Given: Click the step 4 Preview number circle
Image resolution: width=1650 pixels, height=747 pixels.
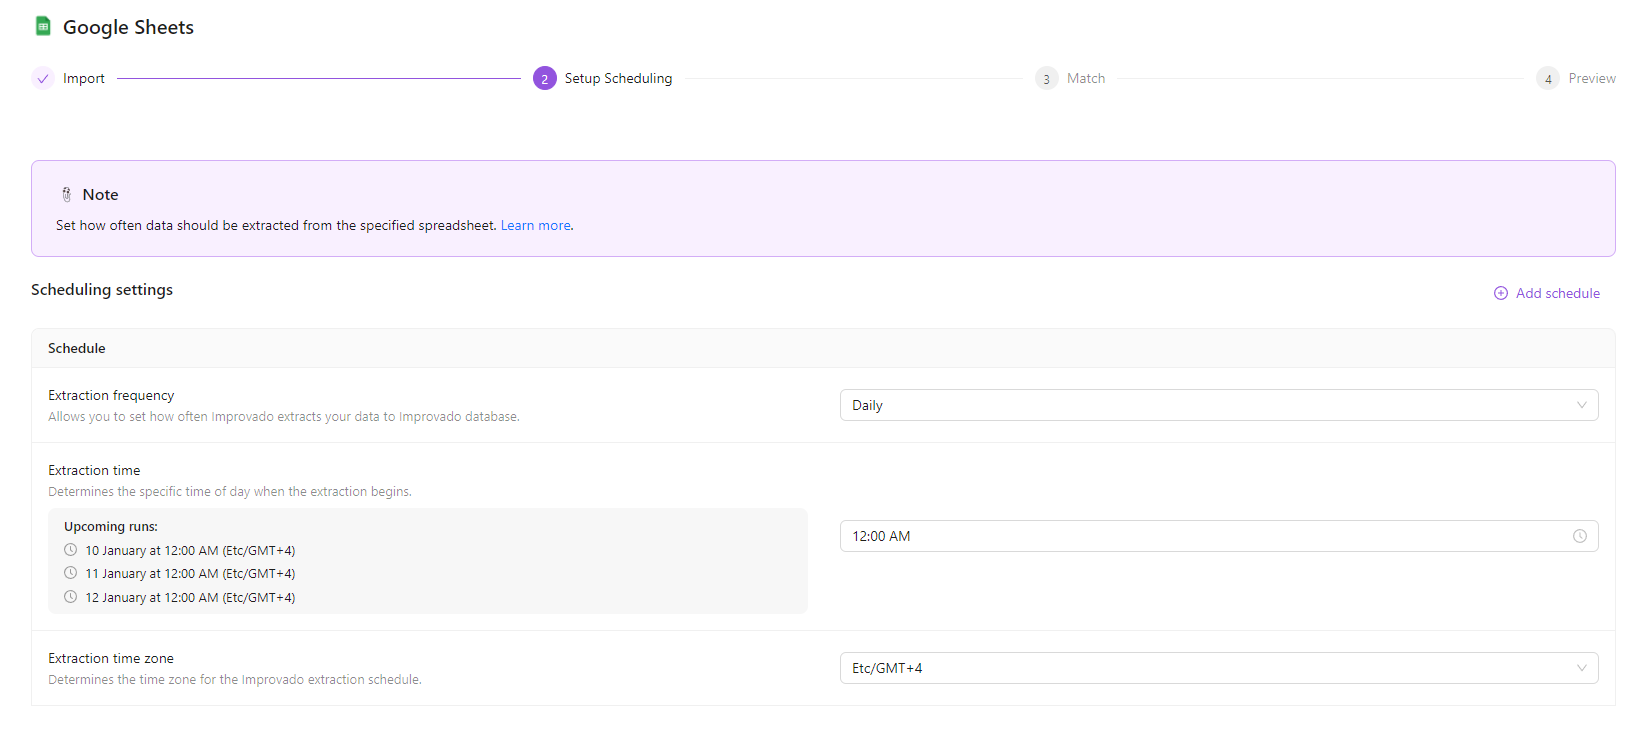Looking at the screenshot, I should click(1547, 78).
